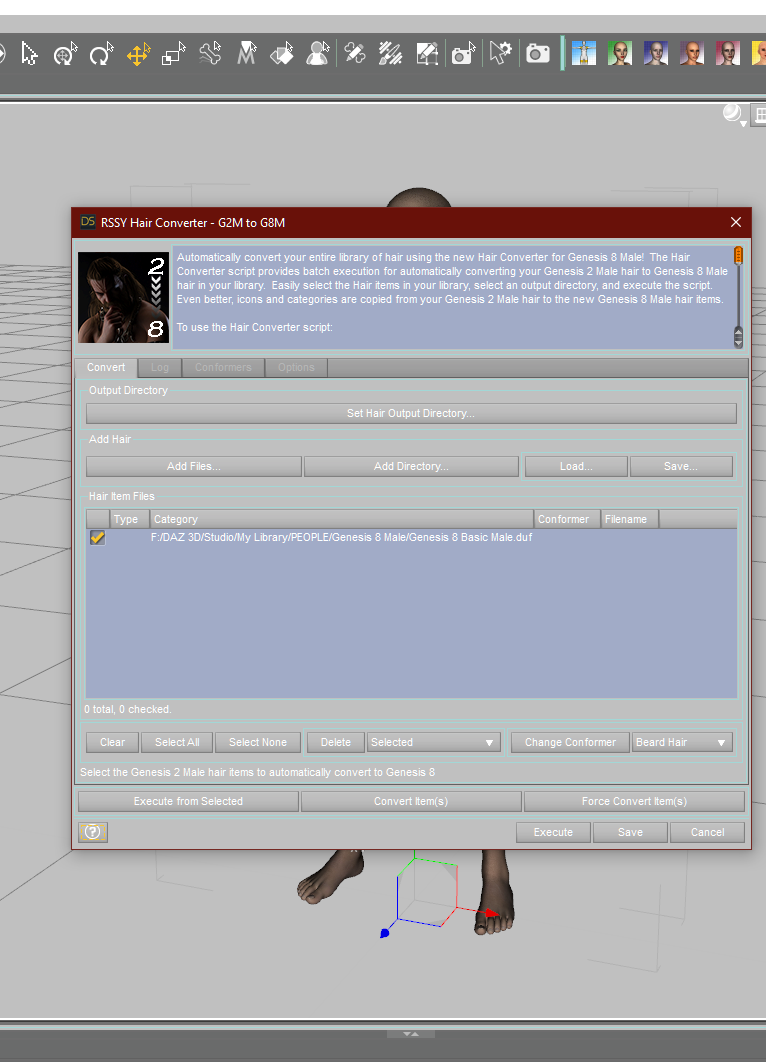Click the Change Conformer button
The height and width of the screenshot is (1062, 766).
pyautogui.click(x=570, y=742)
